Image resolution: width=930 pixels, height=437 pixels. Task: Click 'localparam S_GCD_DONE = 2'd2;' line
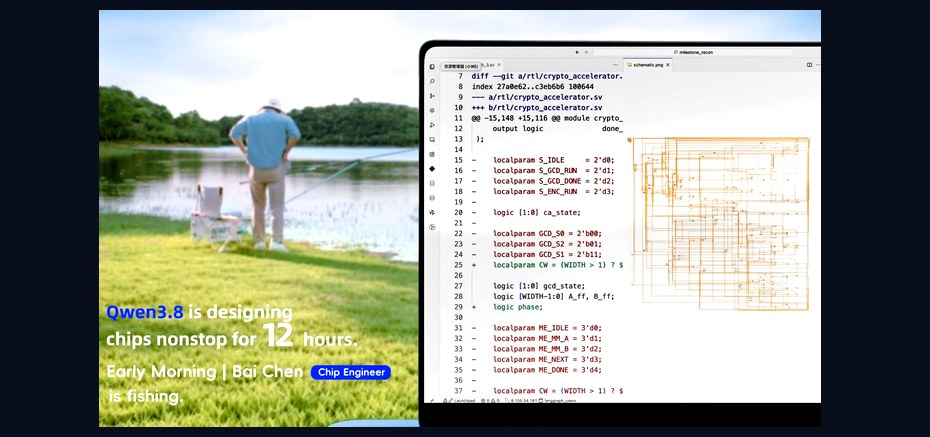[553, 181]
